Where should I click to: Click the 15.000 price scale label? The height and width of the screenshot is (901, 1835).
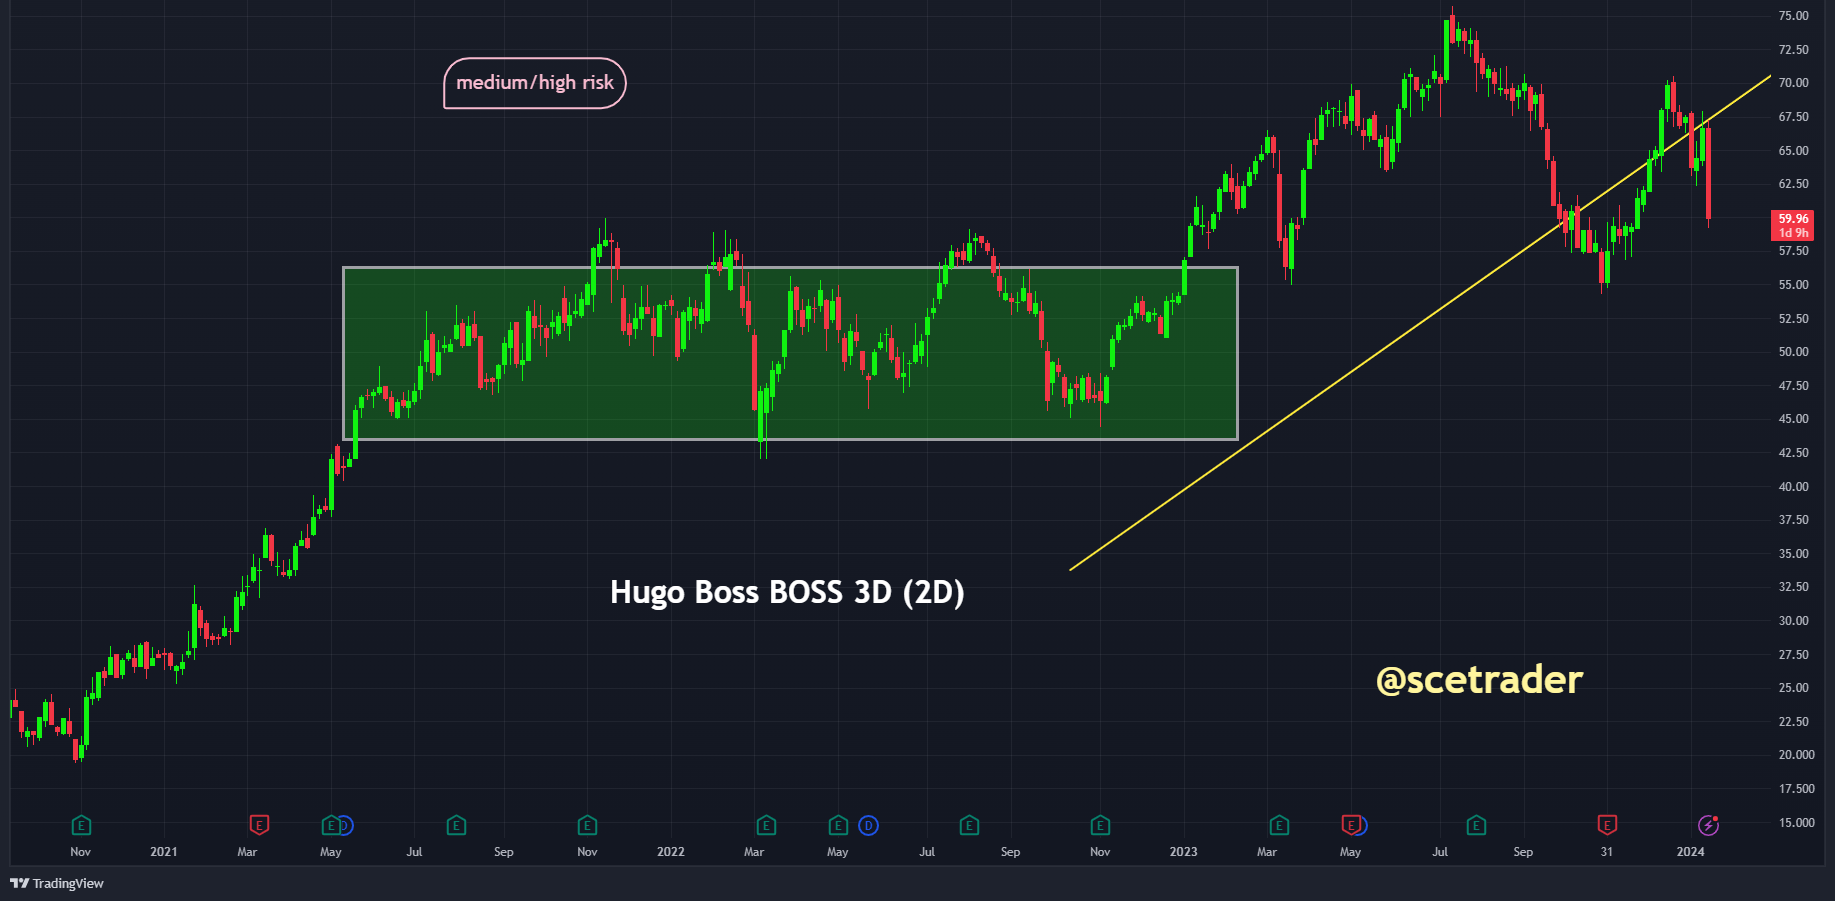(x=1796, y=823)
